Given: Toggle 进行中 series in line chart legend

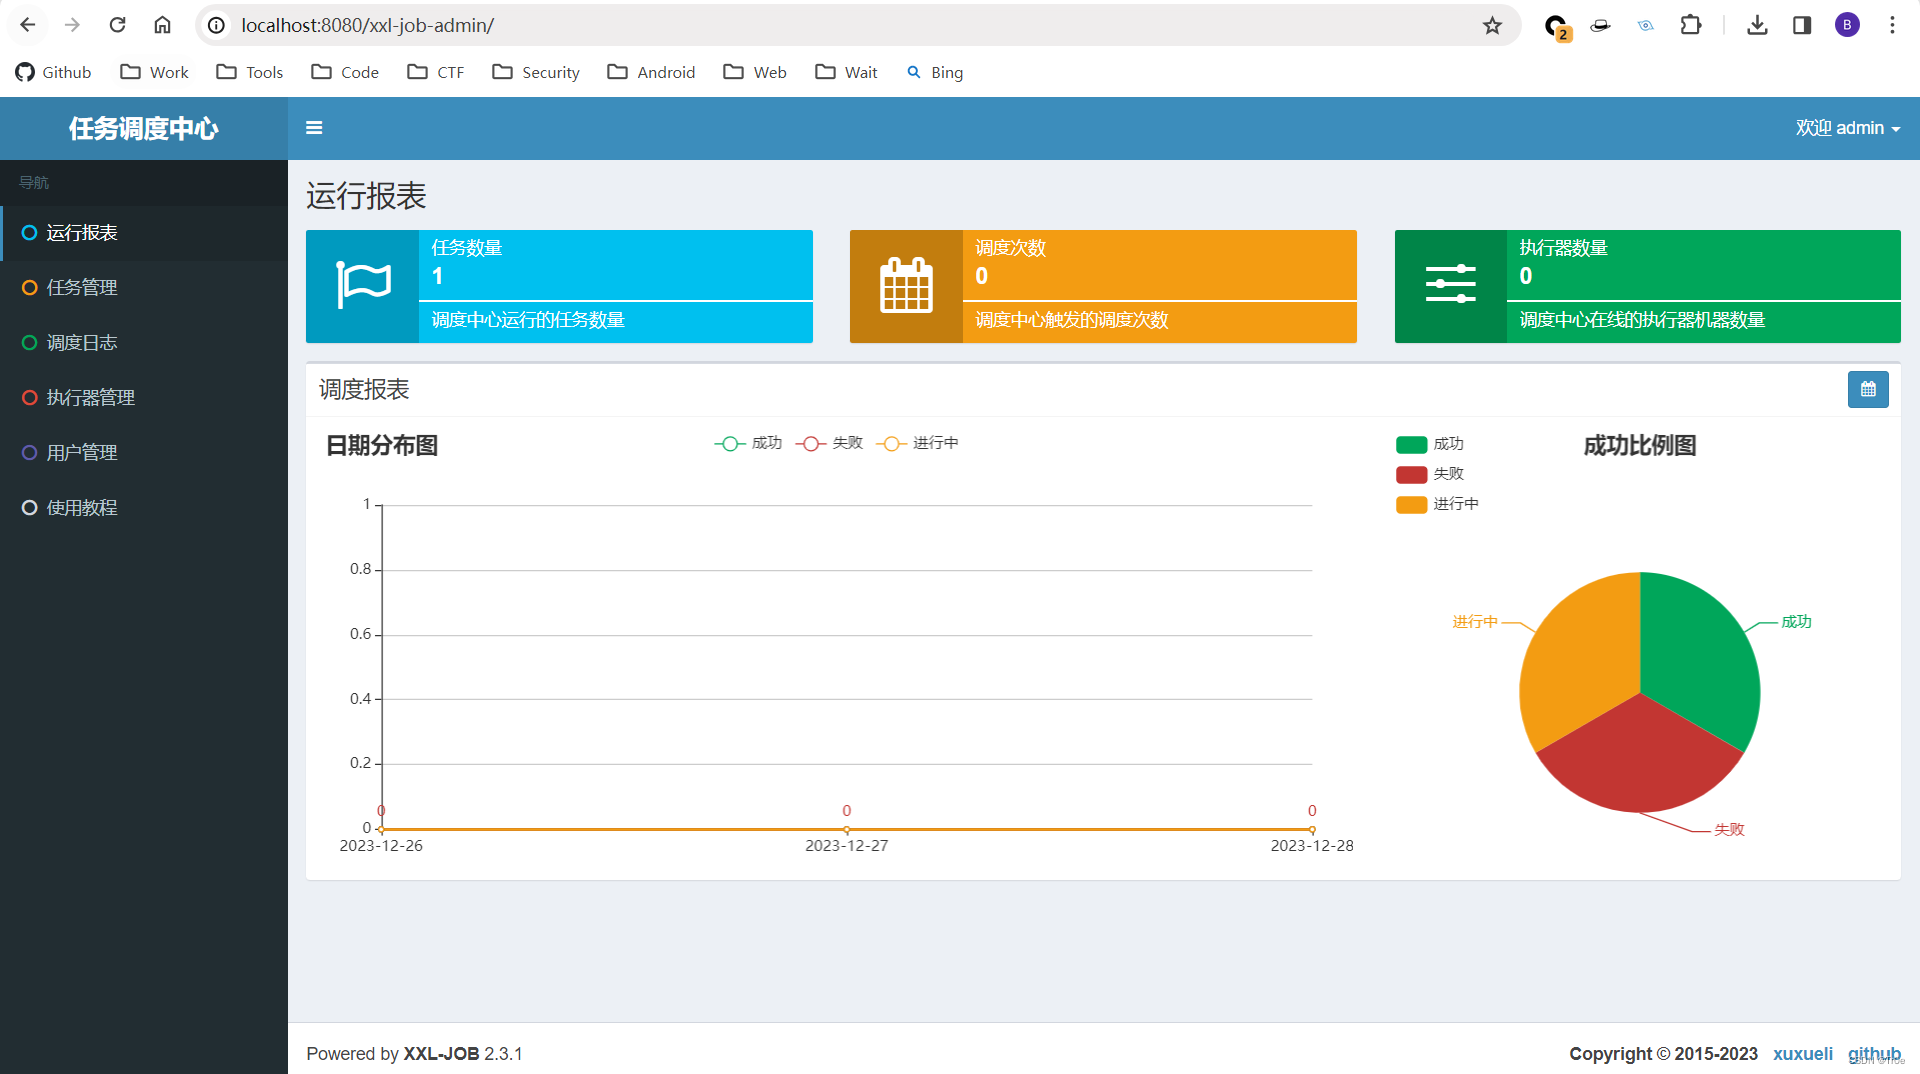Looking at the screenshot, I should [917, 443].
